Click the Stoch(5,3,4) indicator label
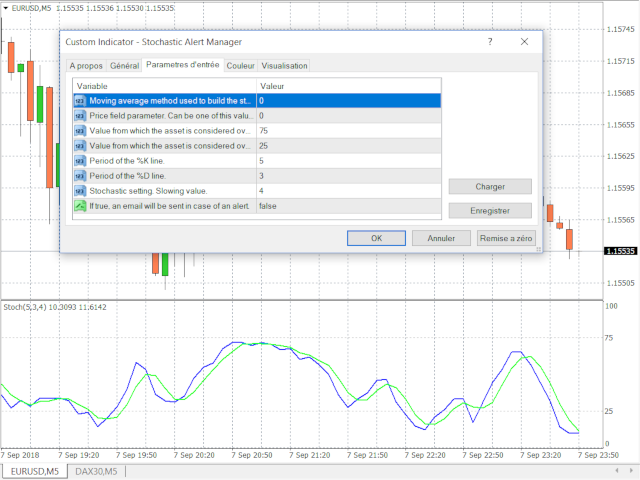 (x=55, y=307)
